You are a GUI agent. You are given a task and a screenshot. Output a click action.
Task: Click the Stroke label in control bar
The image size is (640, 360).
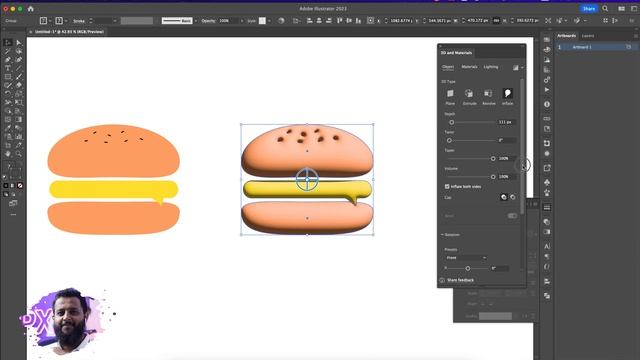[79, 21]
